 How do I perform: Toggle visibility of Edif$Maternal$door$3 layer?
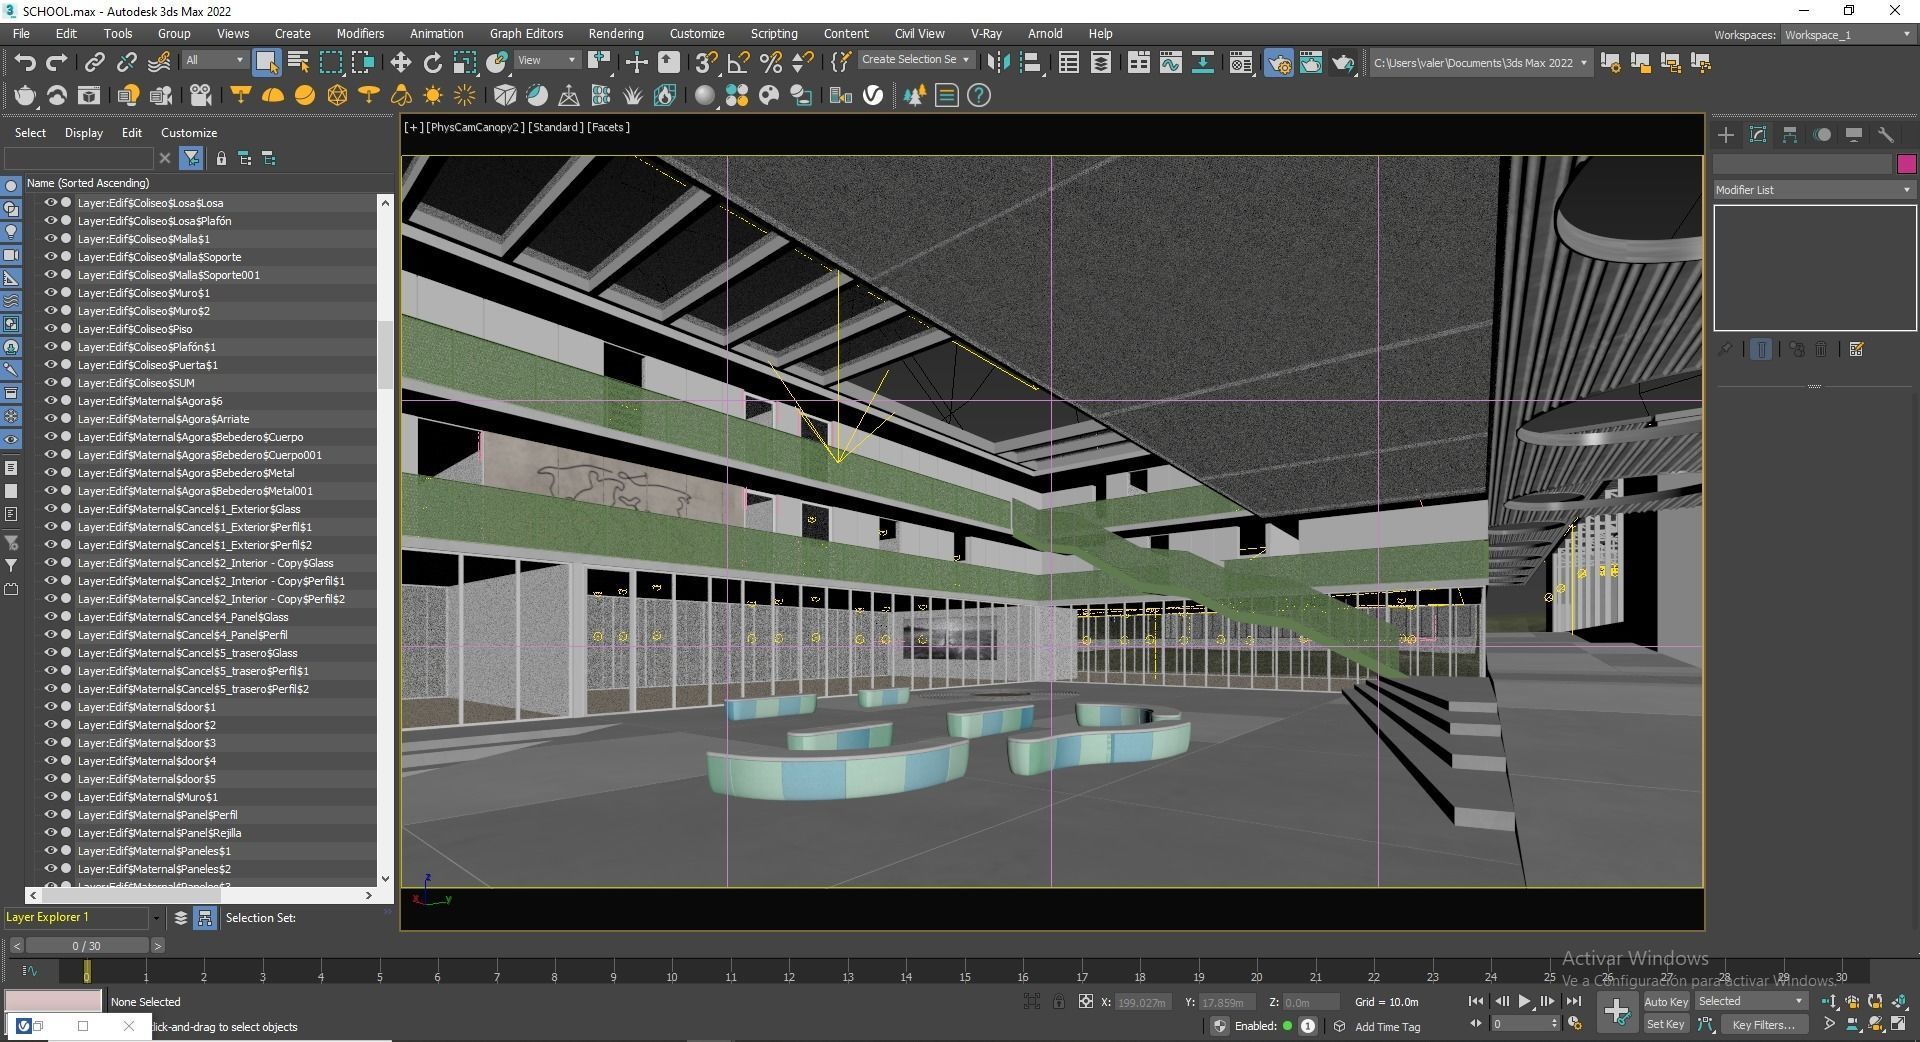click(50, 743)
